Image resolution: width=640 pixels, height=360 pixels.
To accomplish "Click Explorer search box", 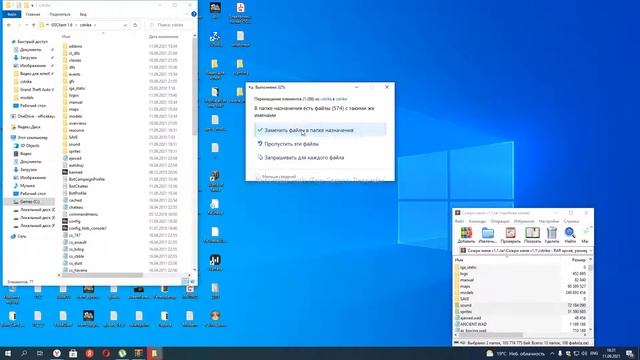I will [169, 25].
